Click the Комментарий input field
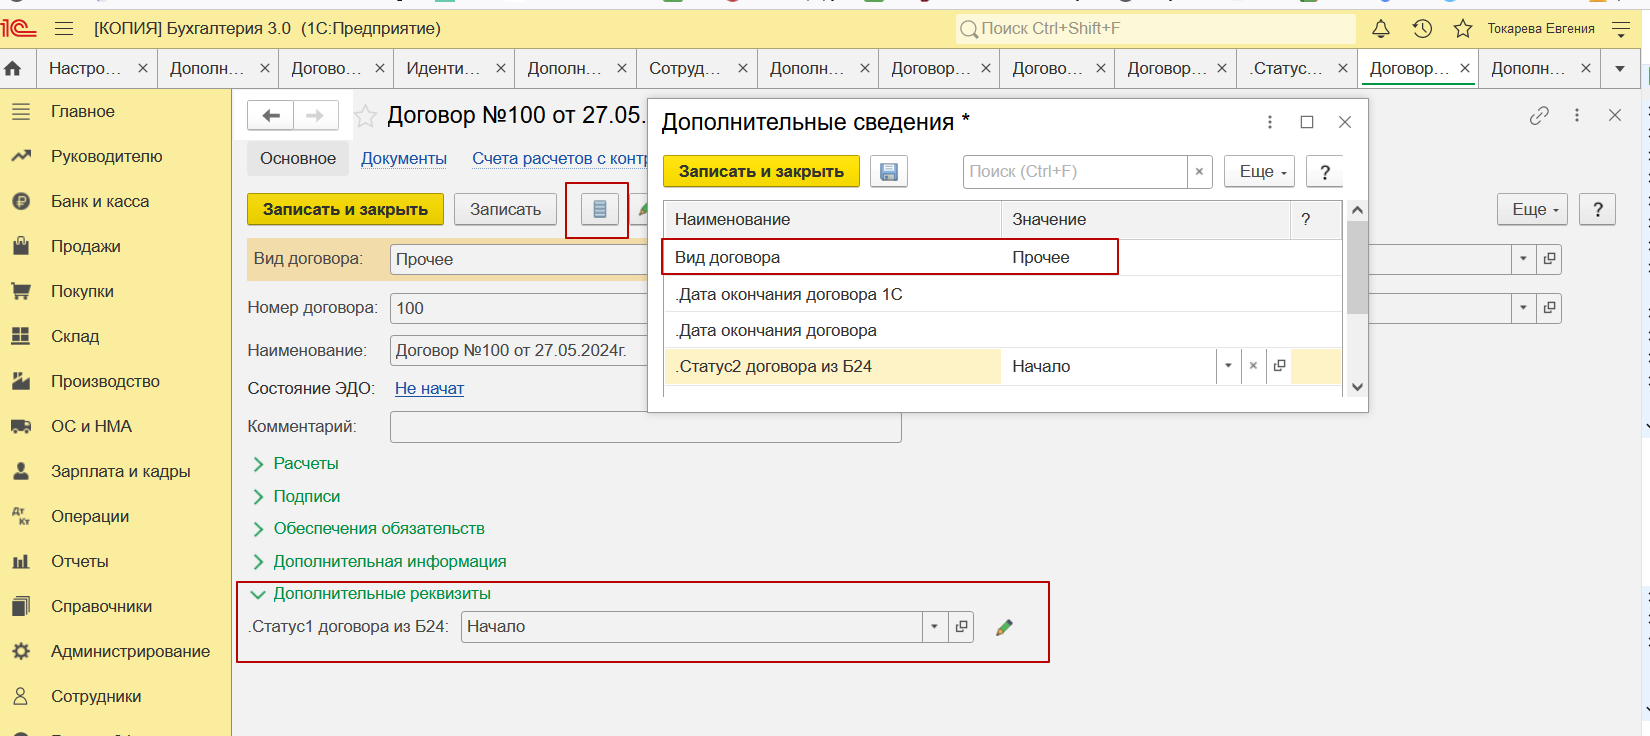Image resolution: width=1650 pixels, height=736 pixels. (x=645, y=427)
